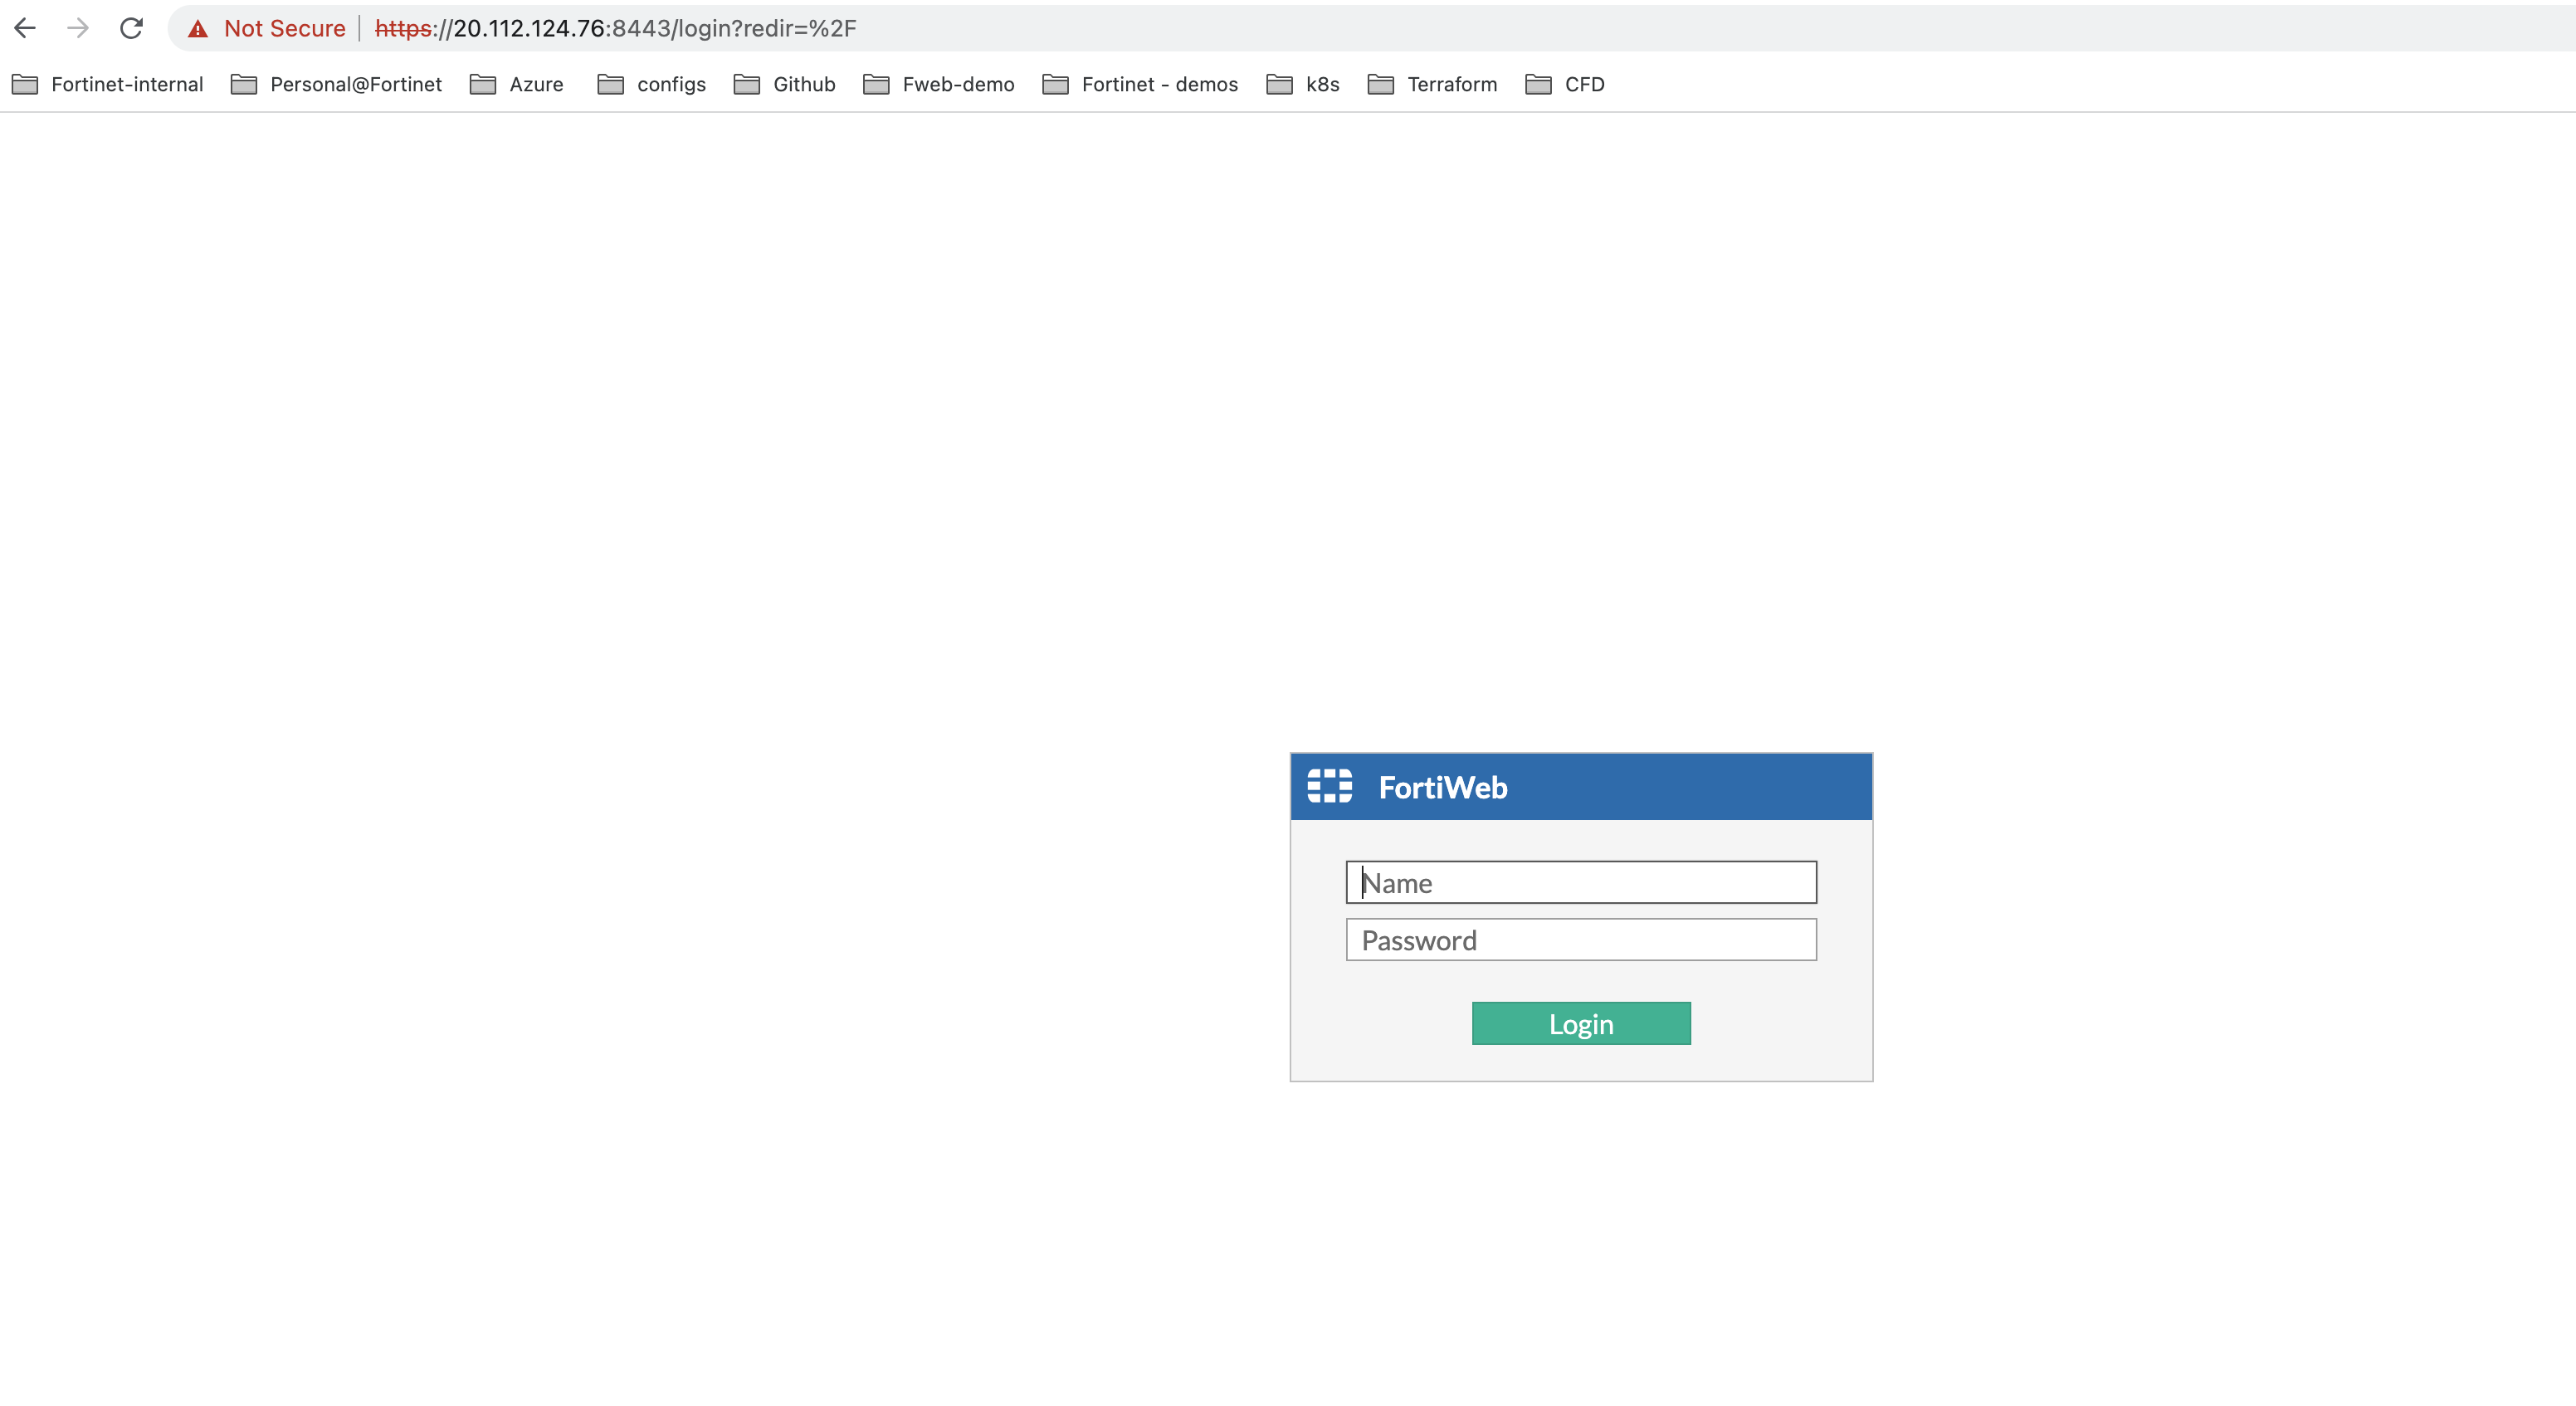
Task: Focus the Password input field
Action: point(1581,939)
